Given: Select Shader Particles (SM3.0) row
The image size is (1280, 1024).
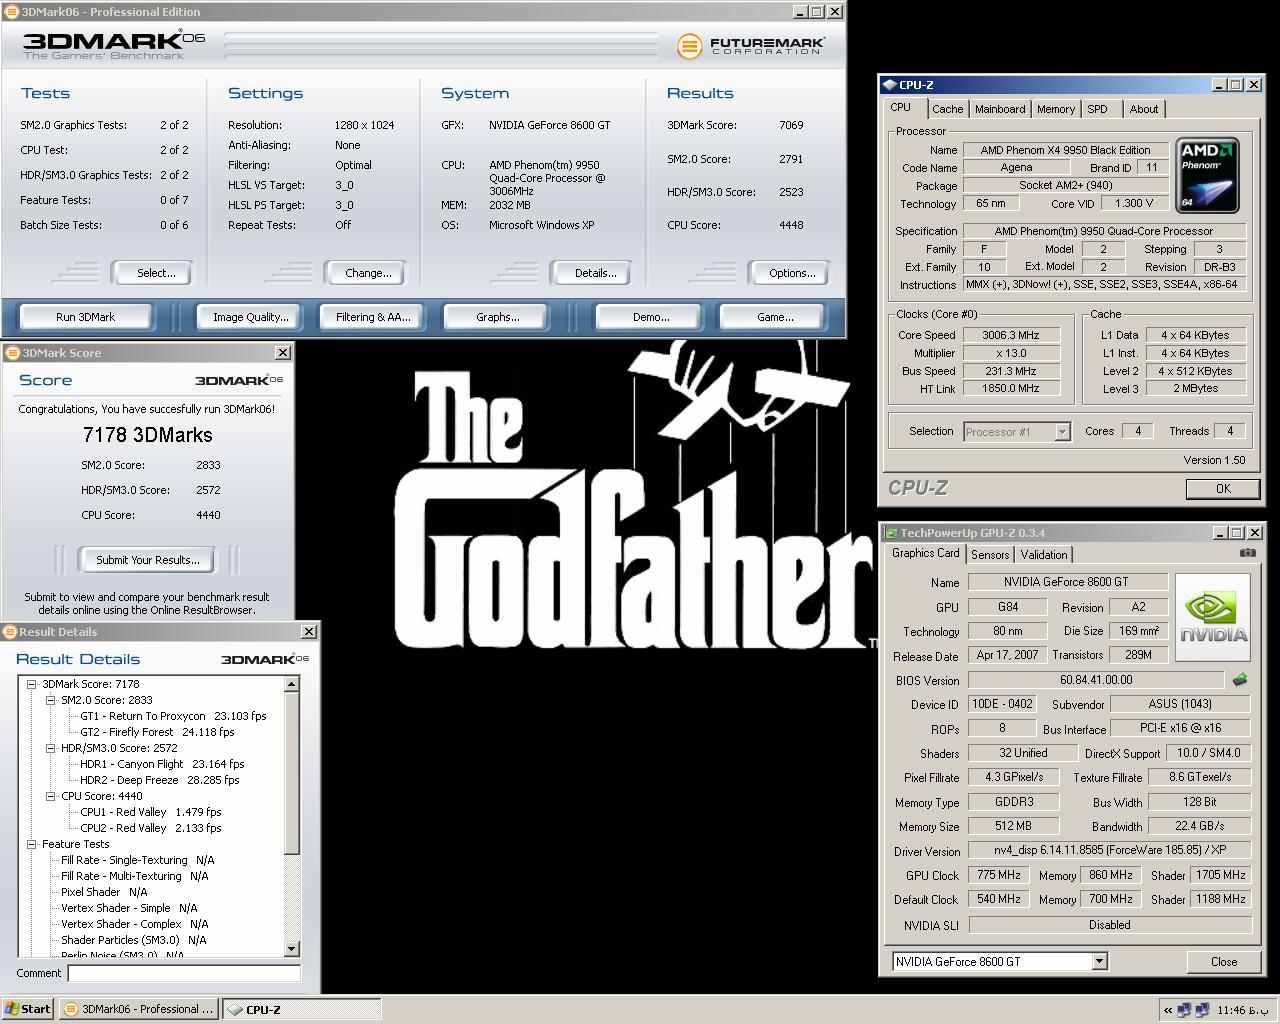Looking at the screenshot, I should (133, 940).
